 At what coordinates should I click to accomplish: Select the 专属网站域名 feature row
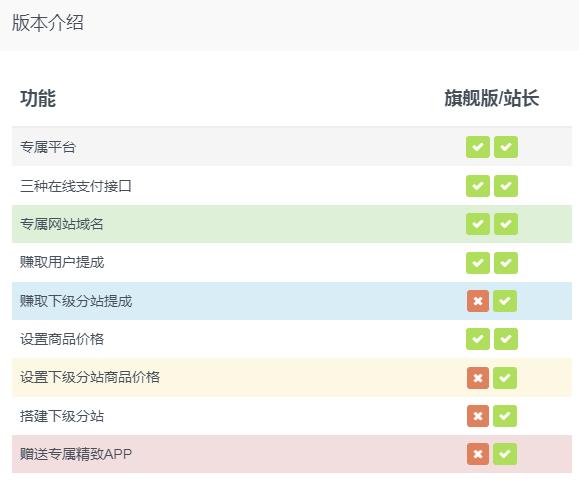(x=292, y=224)
